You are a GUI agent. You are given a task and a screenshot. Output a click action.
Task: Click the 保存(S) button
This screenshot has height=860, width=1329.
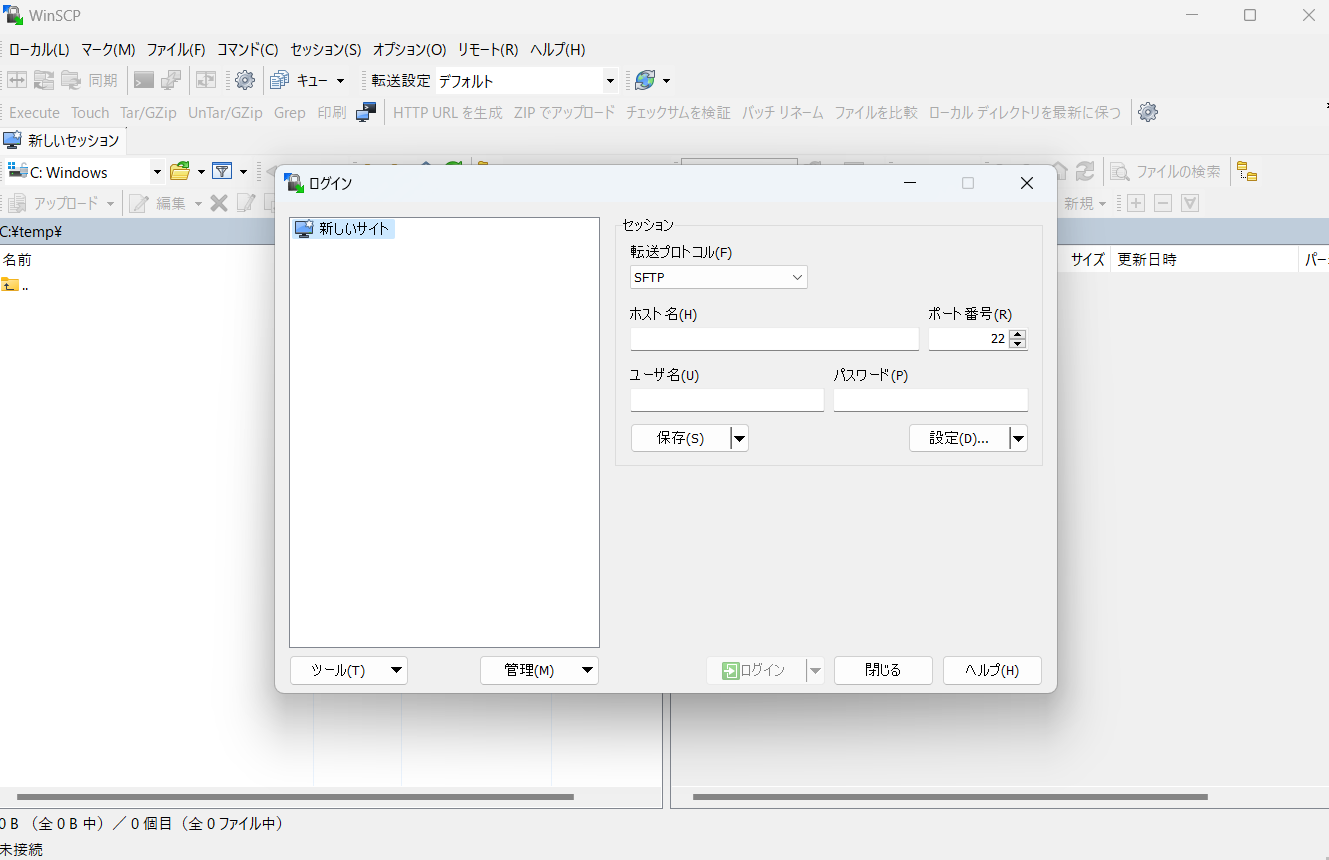(681, 438)
